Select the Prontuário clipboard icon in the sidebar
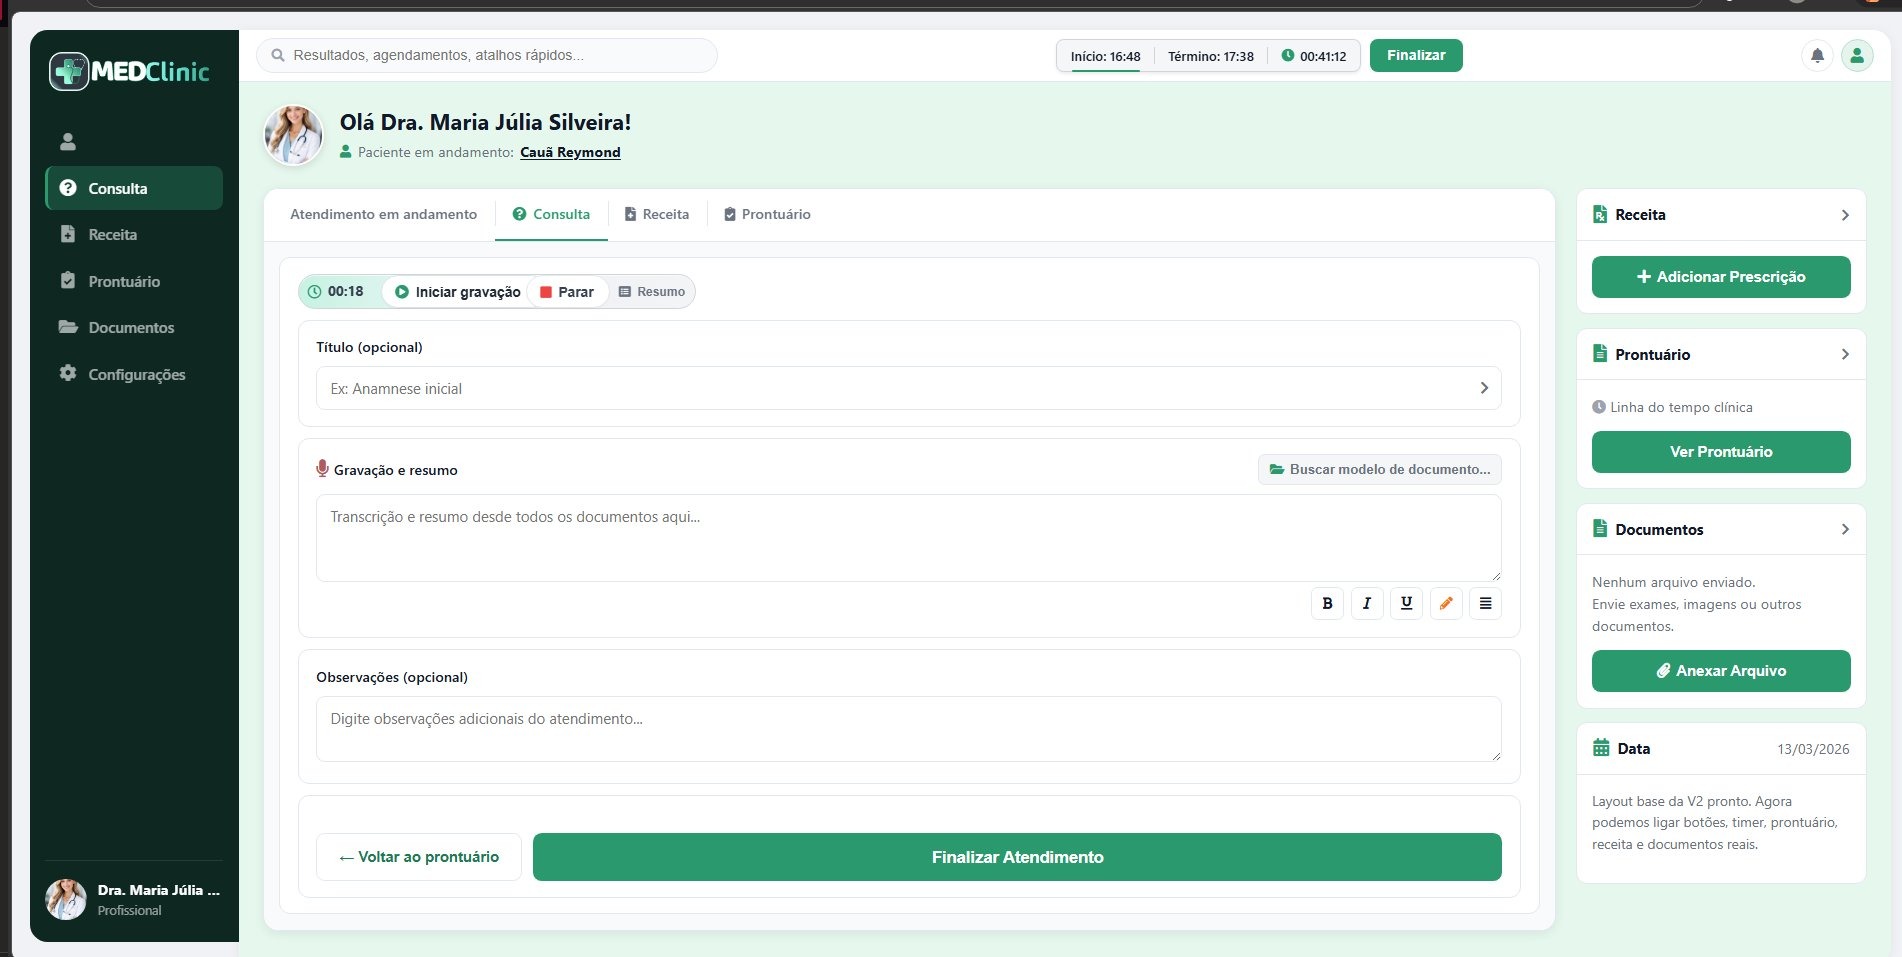 point(67,281)
